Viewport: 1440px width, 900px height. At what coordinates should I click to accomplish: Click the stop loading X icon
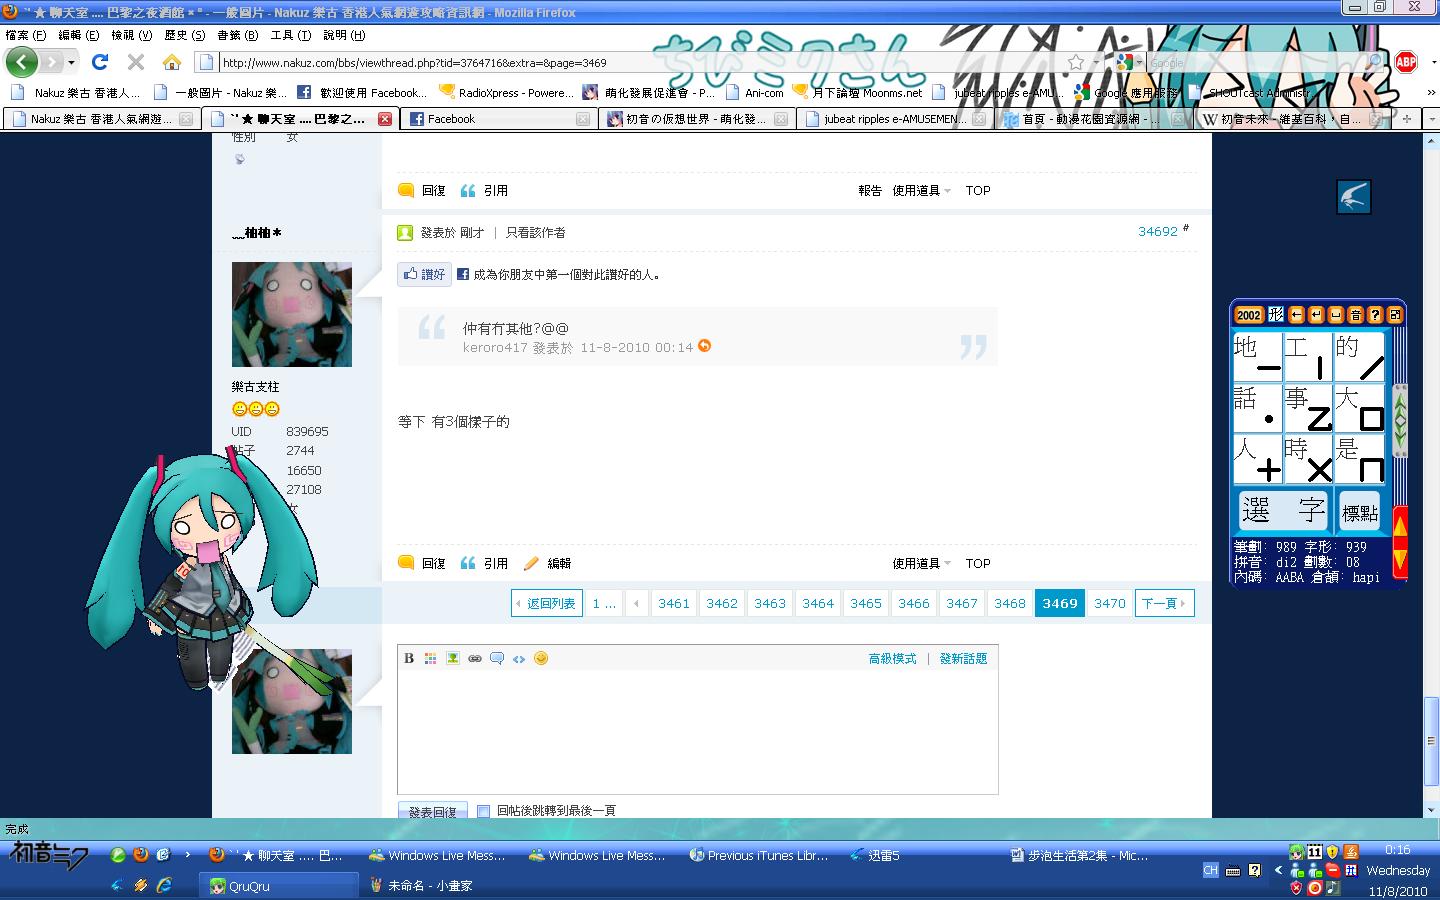[136, 62]
